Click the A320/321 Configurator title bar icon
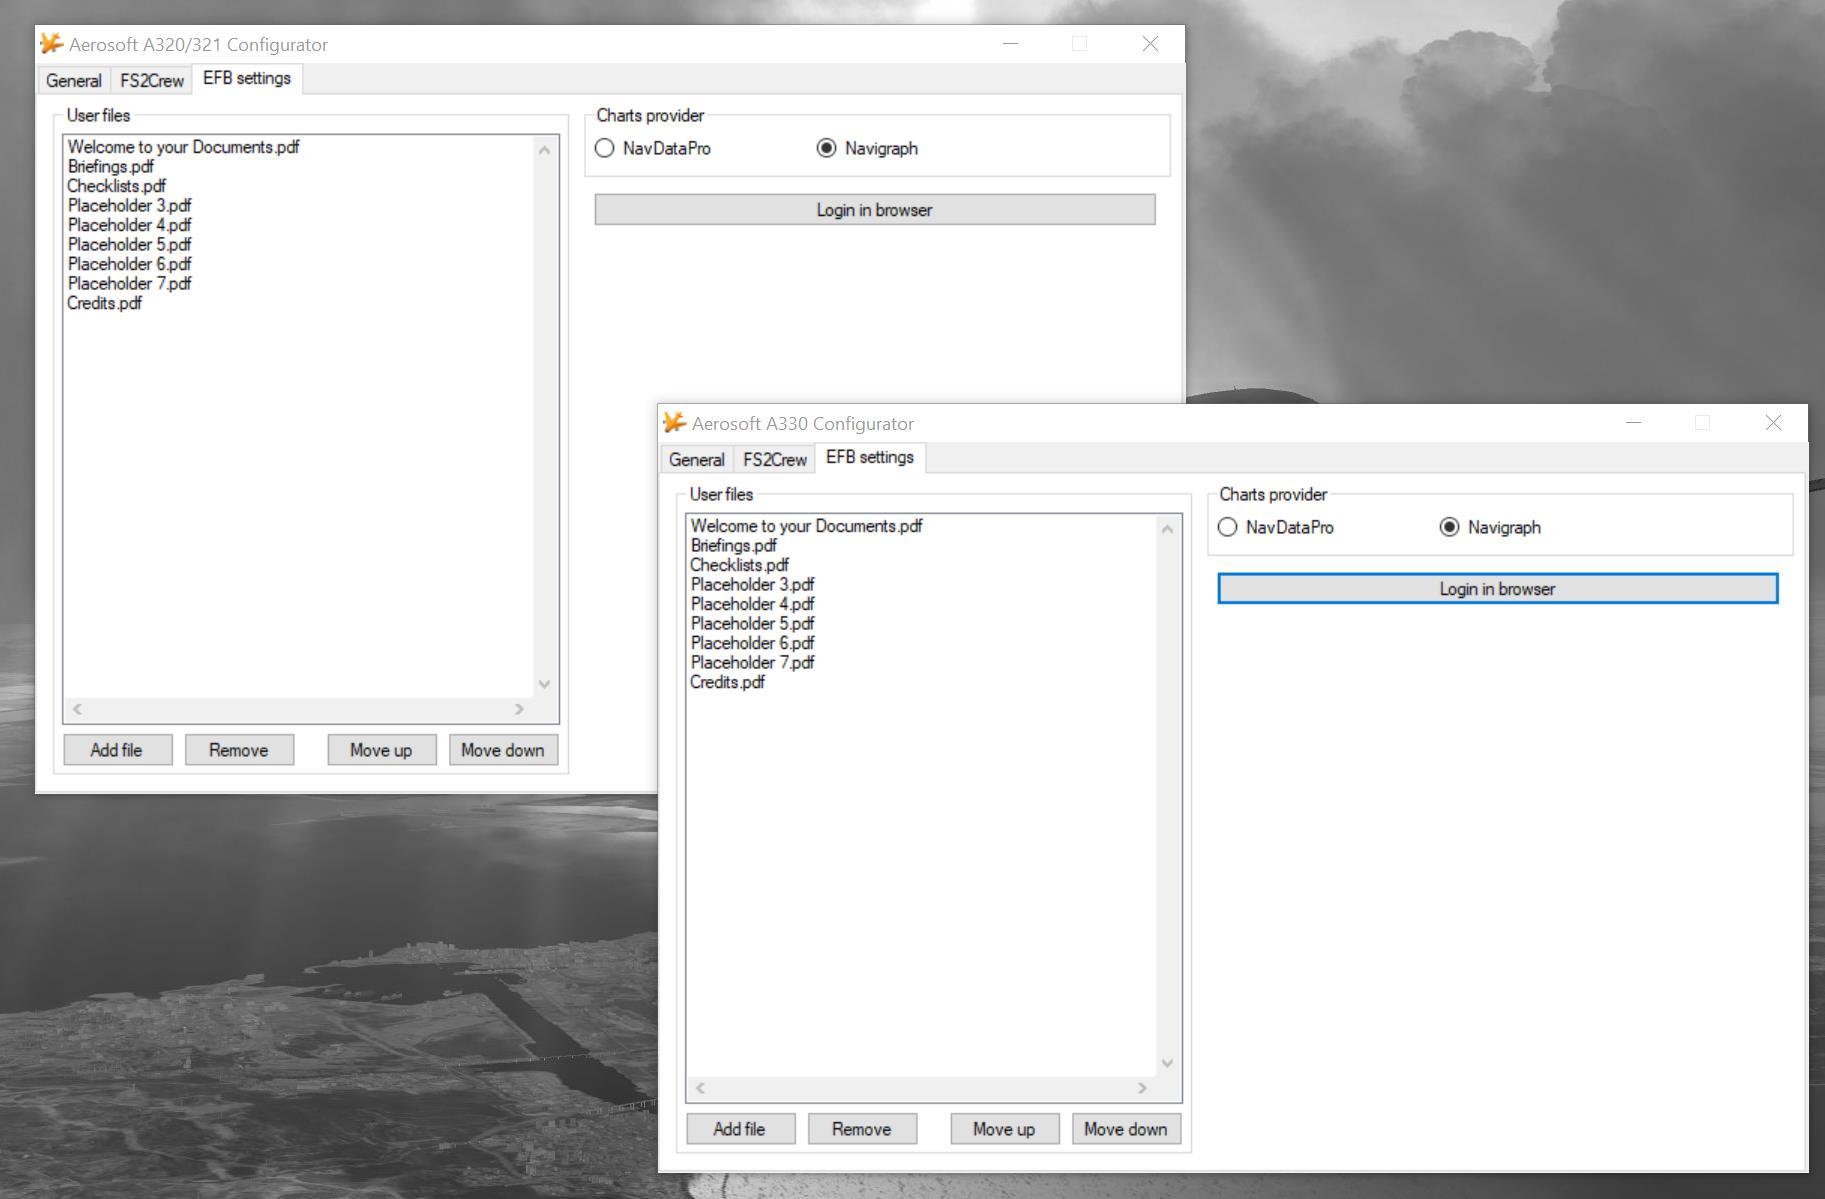Screen dimensions: 1825x1199 point(52,44)
